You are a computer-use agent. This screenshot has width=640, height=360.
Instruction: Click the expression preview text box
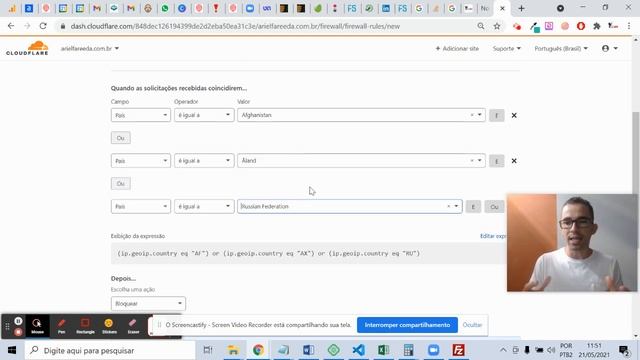(309, 253)
